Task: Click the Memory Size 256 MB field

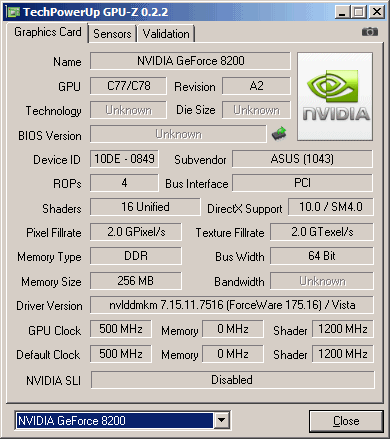Action: click(136, 281)
